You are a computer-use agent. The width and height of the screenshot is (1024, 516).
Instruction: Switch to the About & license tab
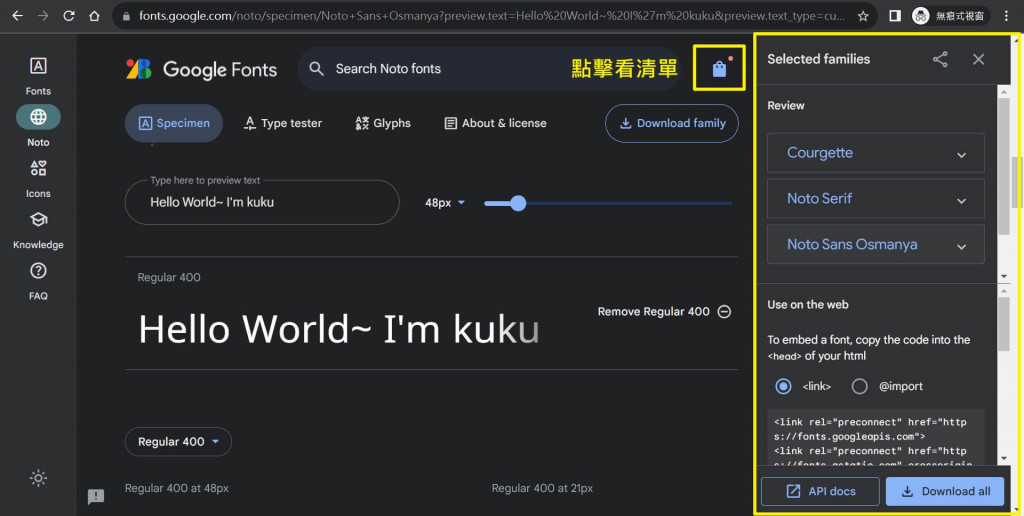tap(496, 123)
